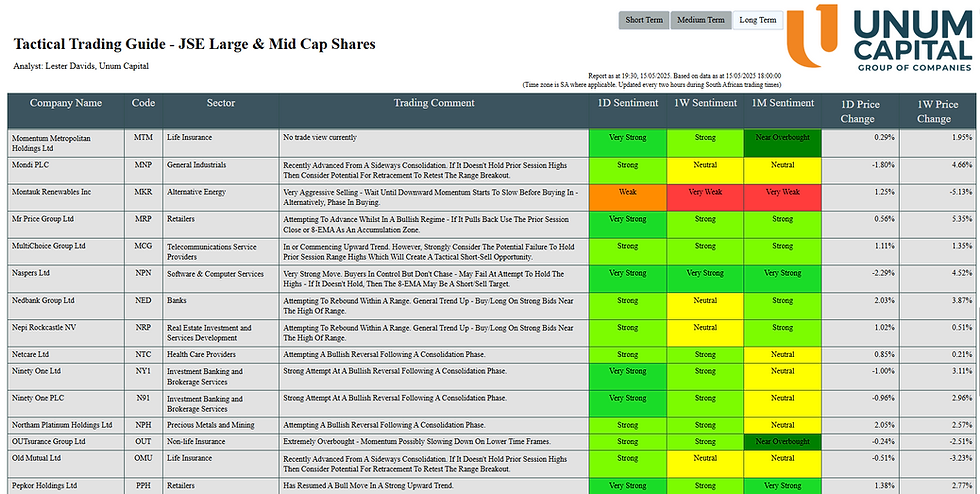Click 'Extremely Overbought' comment for OUTsurance
This screenshot has height=494, width=980.
tap(417, 441)
